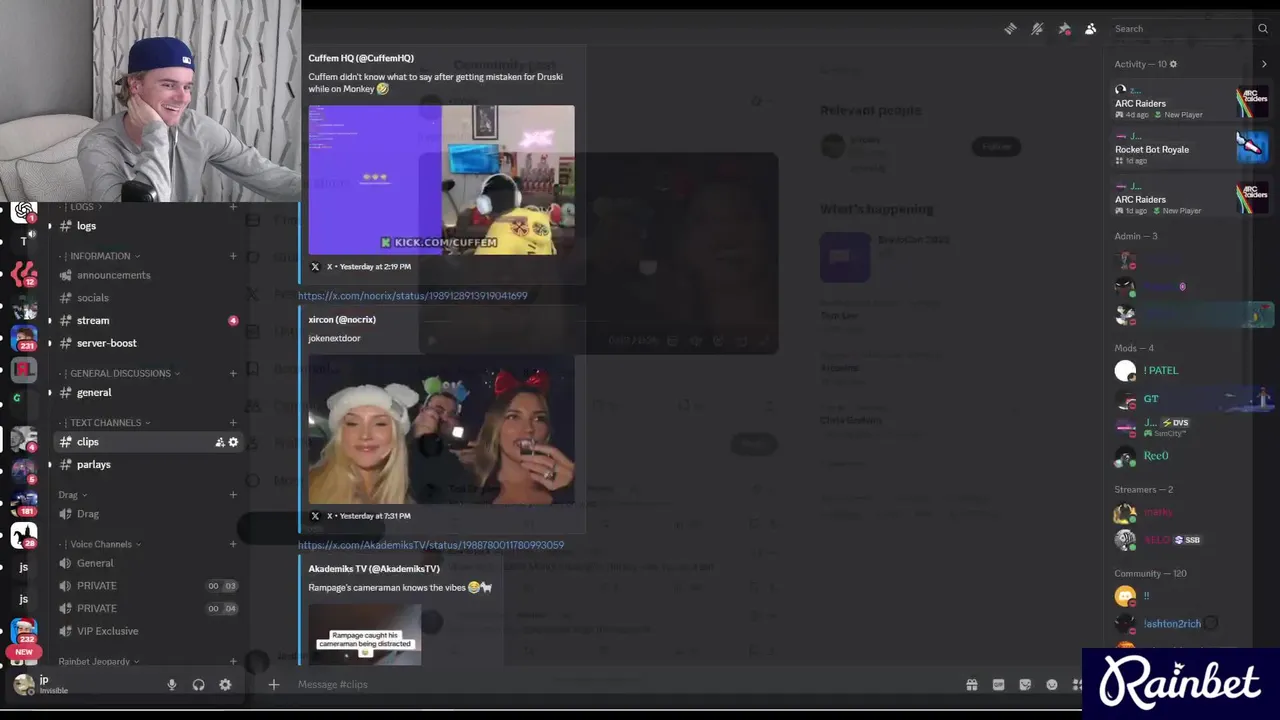Open the emoji picker
The image size is (1280, 720).
(1052, 685)
